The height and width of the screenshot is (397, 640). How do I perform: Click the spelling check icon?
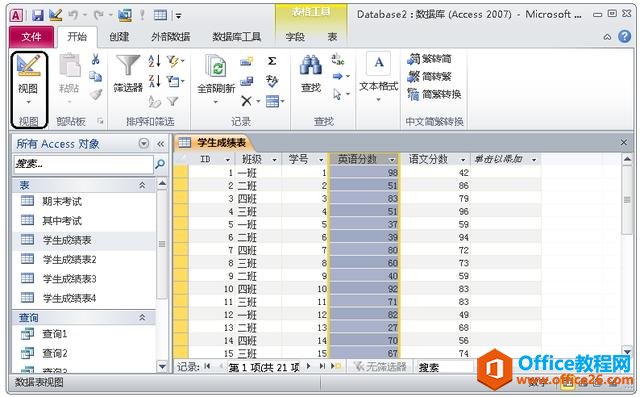coord(272,81)
